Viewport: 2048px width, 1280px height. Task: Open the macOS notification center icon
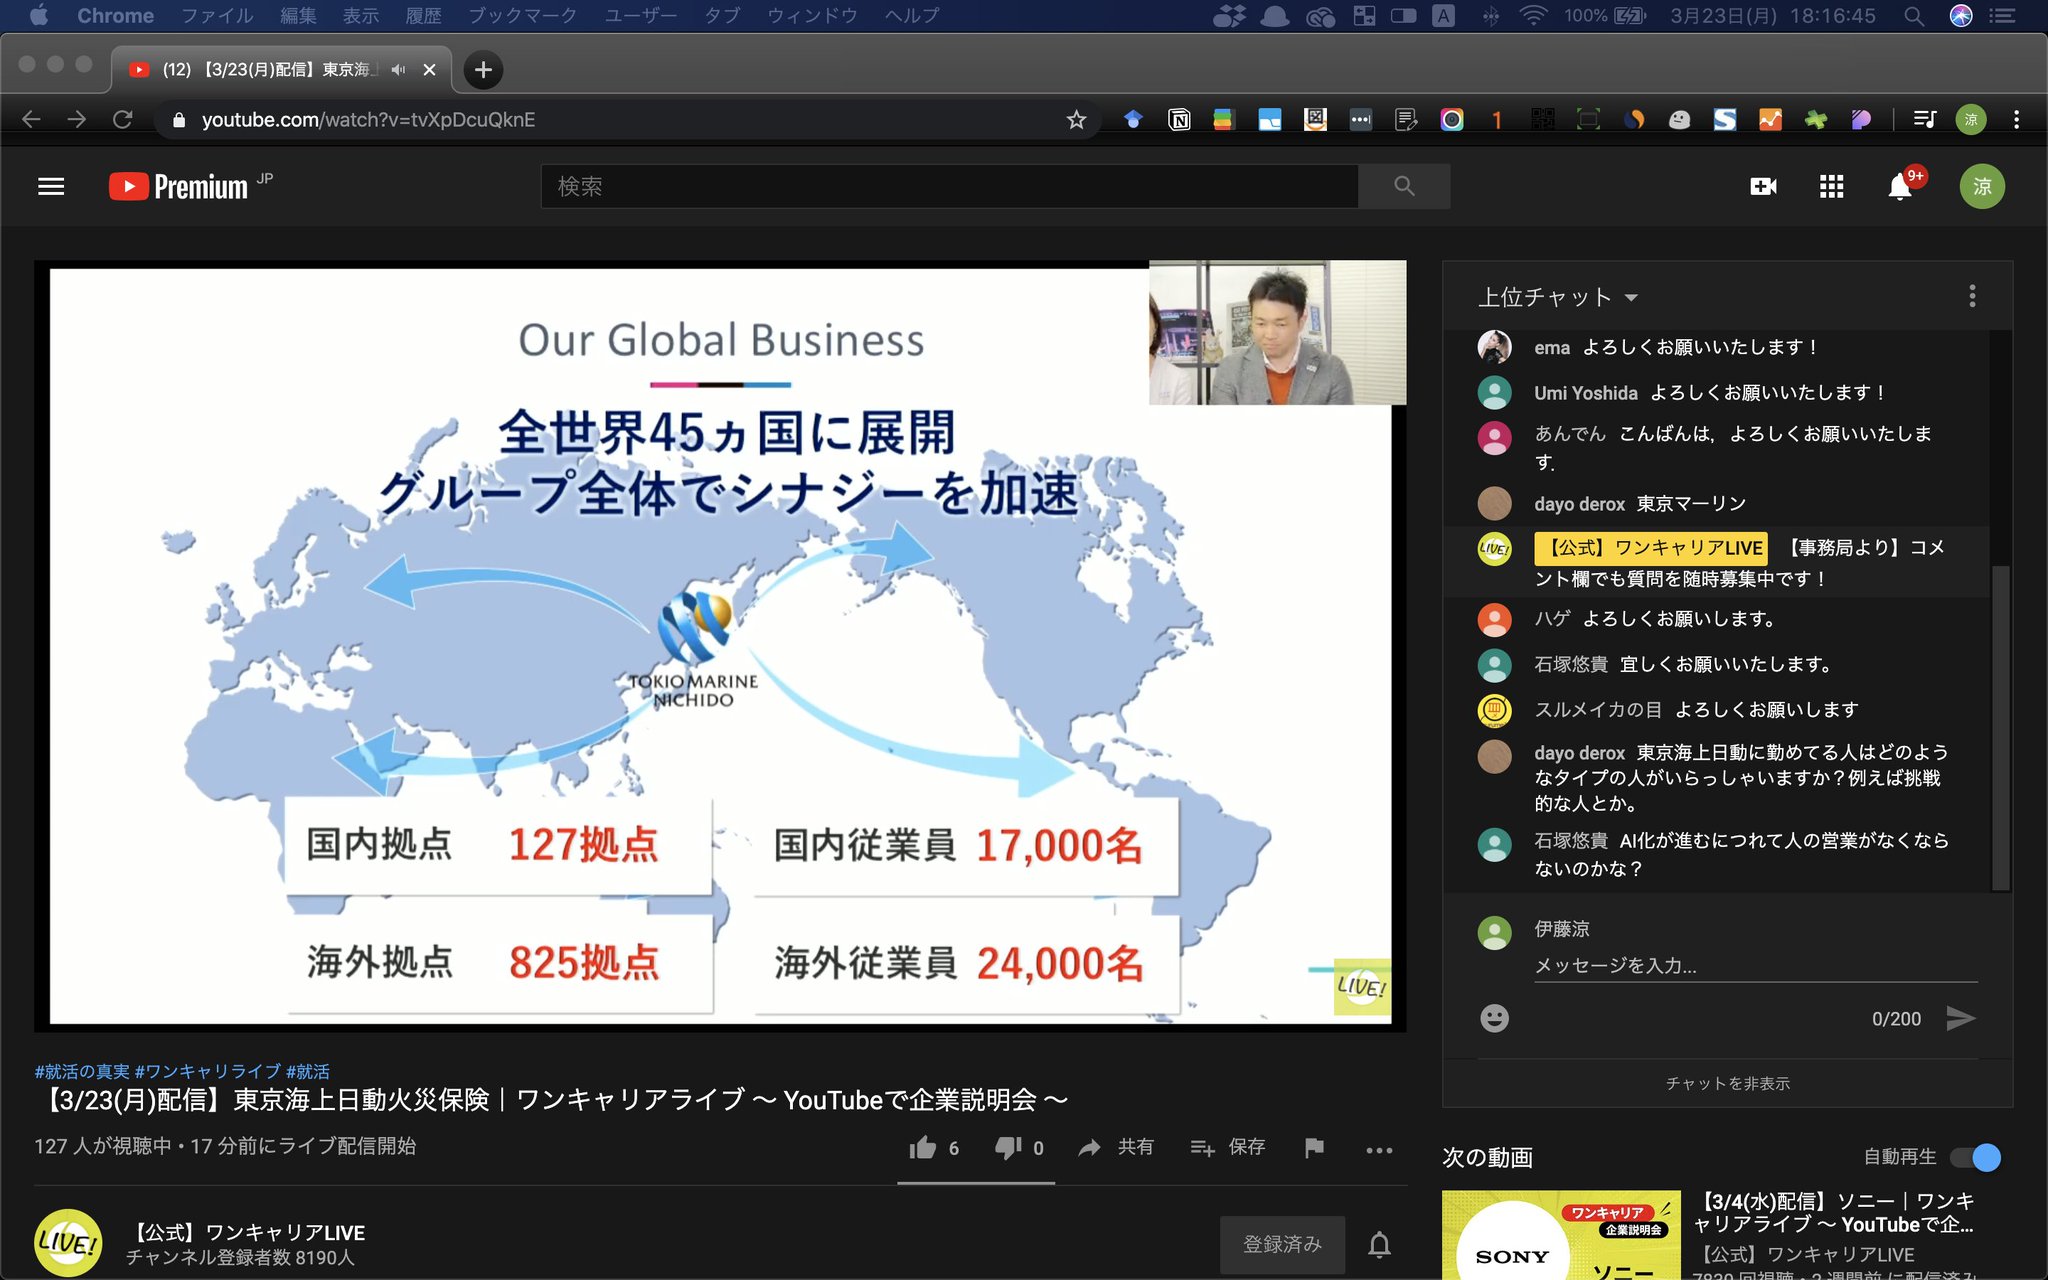coord(2002,15)
